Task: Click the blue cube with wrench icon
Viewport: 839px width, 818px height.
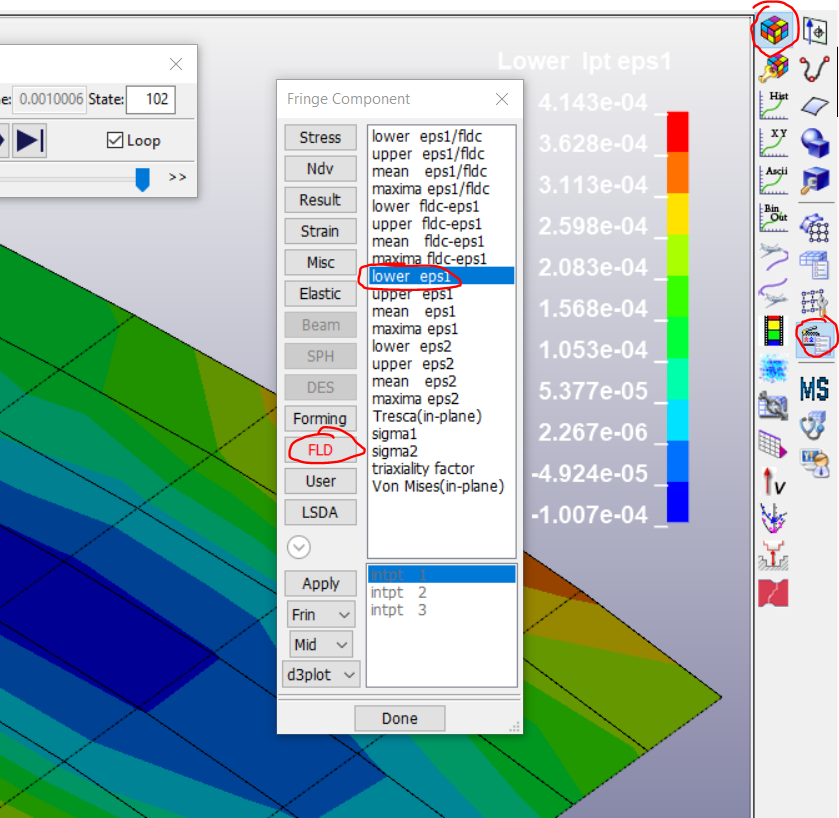Action: tap(815, 180)
